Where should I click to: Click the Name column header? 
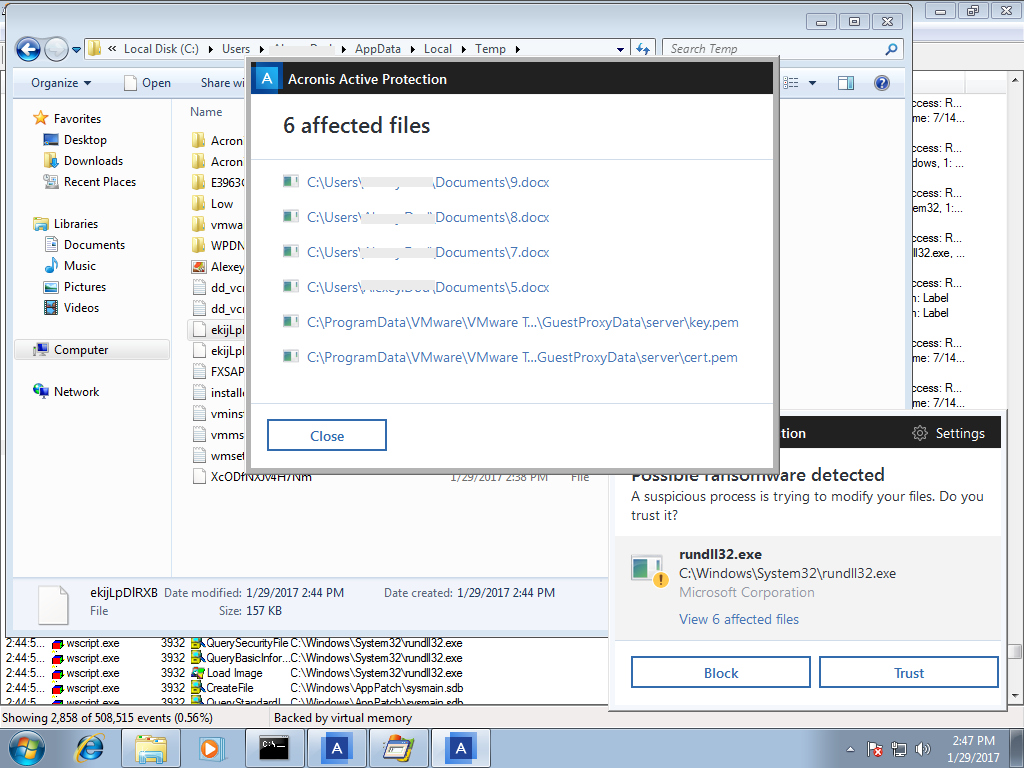[206, 112]
